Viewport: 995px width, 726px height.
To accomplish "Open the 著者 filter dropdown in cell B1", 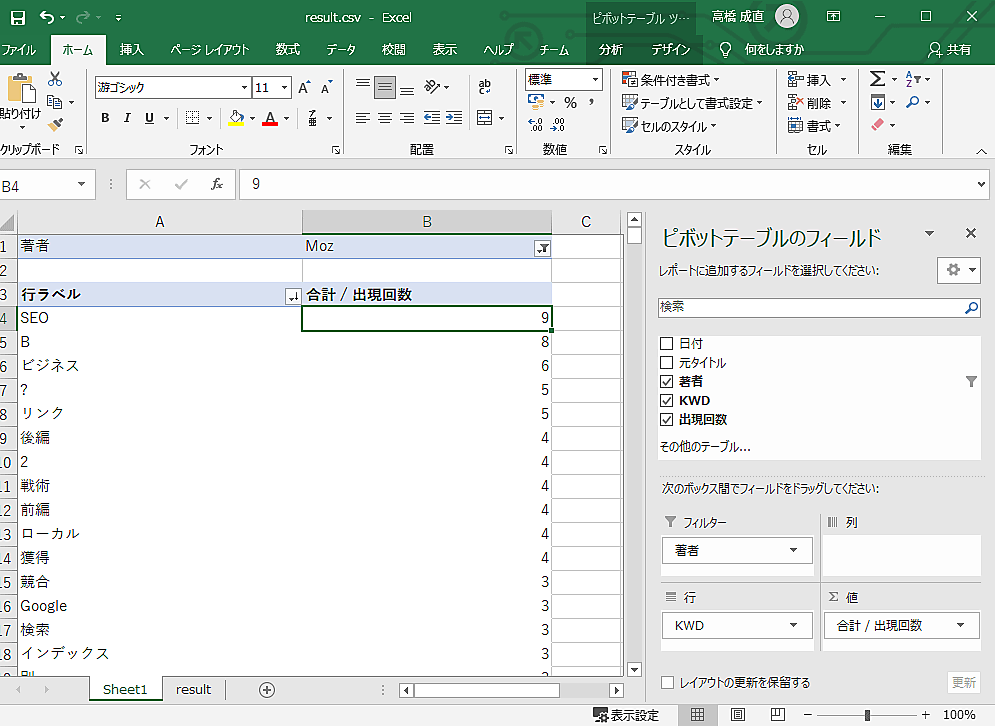I will click(x=542, y=248).
